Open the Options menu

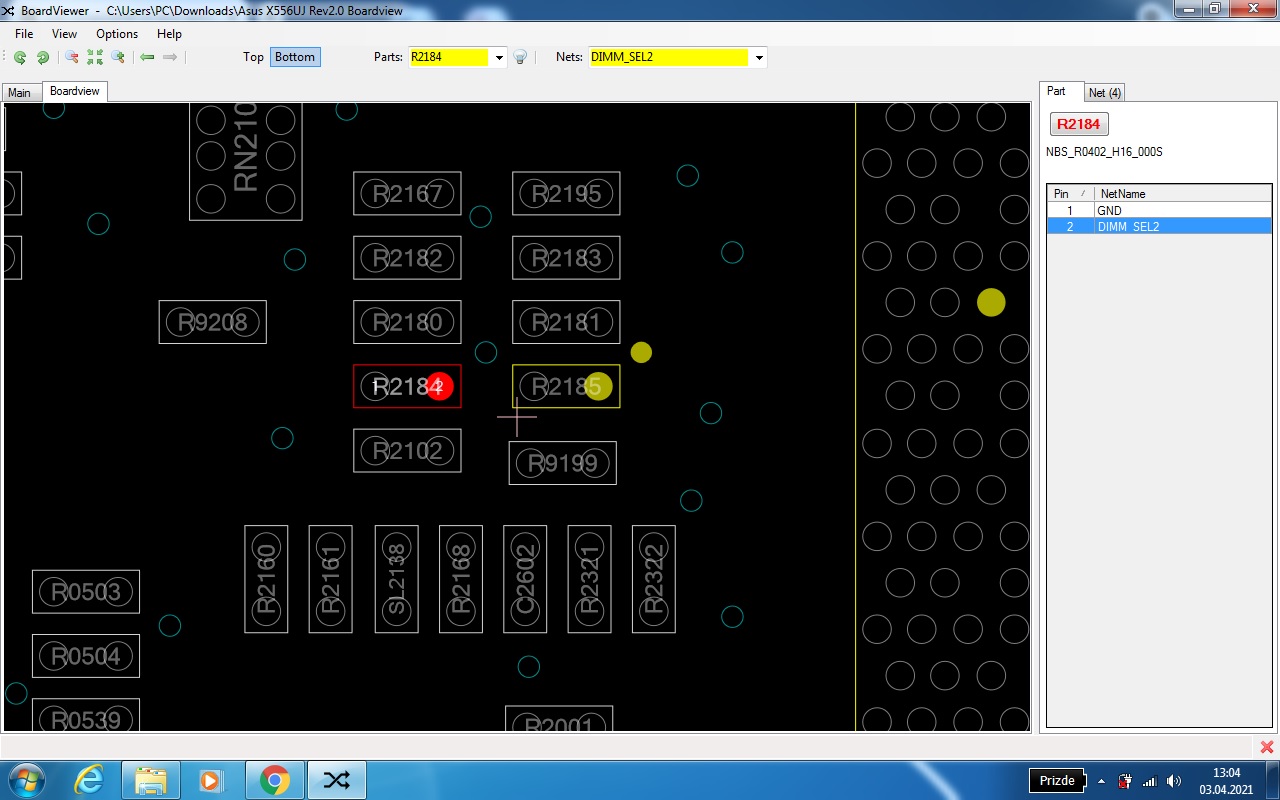(x=117, y=34)
